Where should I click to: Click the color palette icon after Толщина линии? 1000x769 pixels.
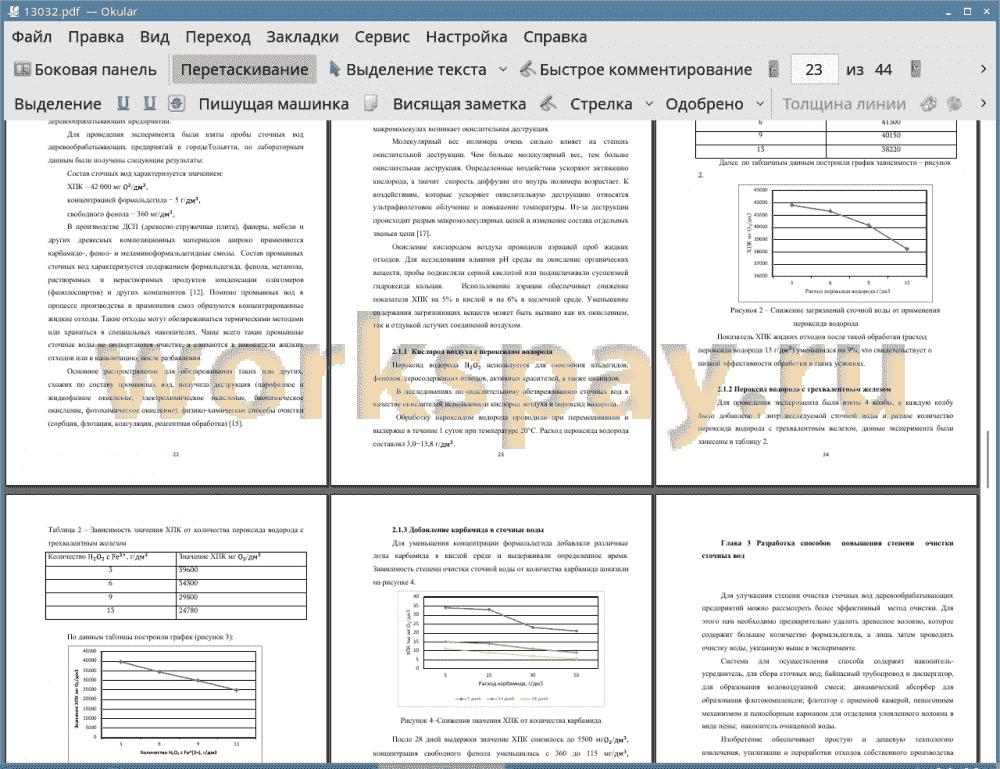pos(928,103)
